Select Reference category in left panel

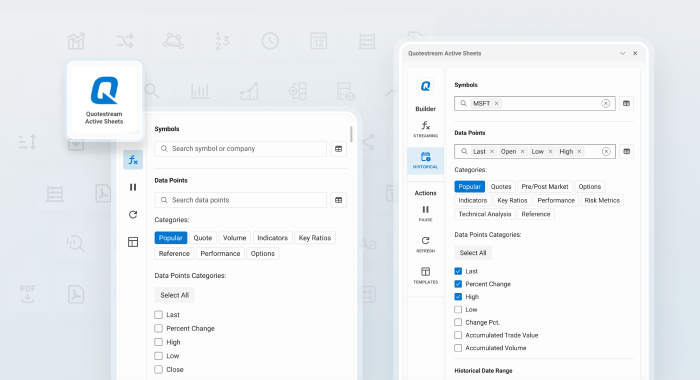click(174, 254)
